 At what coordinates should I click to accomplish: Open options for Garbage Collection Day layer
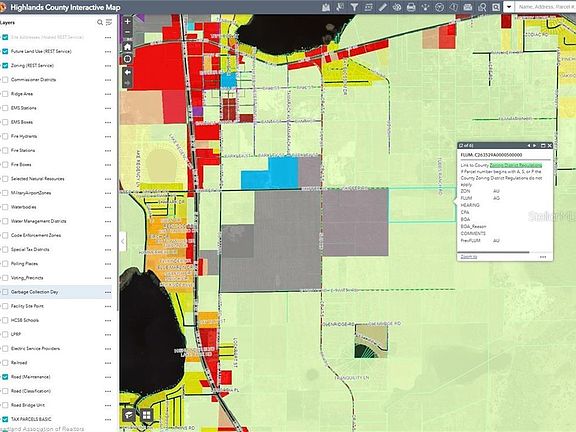108,292
